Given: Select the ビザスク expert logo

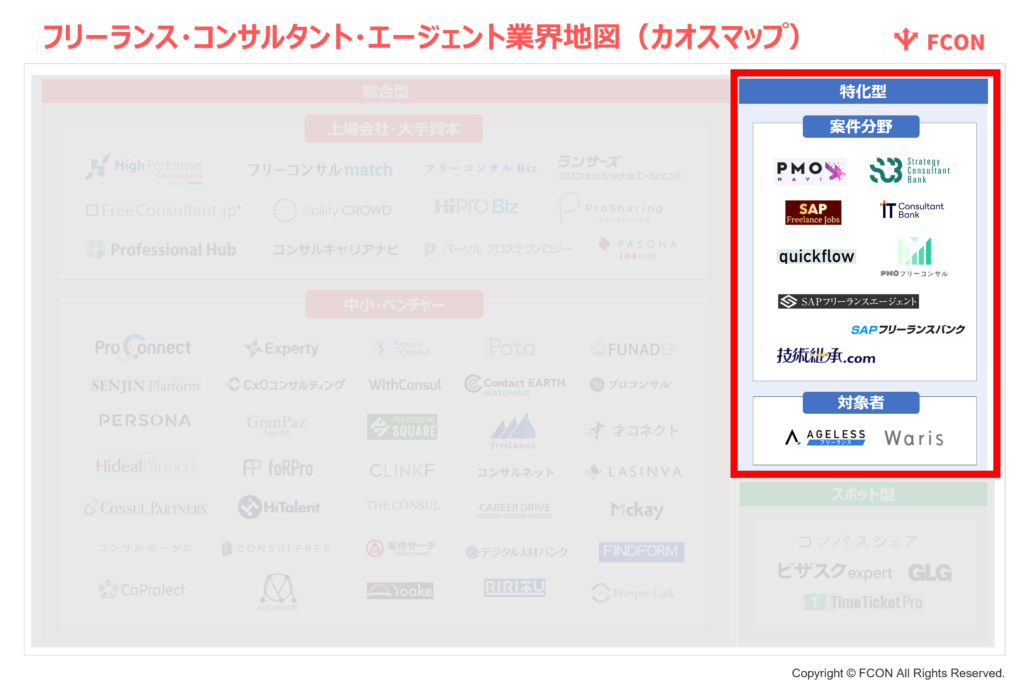Looking at the screenshot, I should 834,572.
